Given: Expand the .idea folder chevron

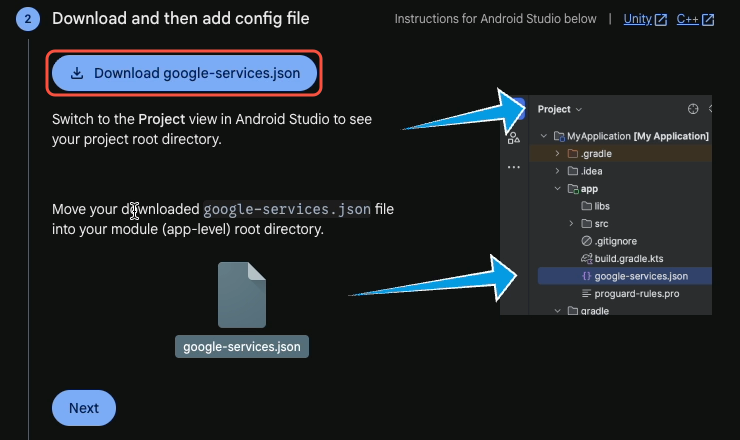Looking at the screenshot, I should [x=557, y=171].
